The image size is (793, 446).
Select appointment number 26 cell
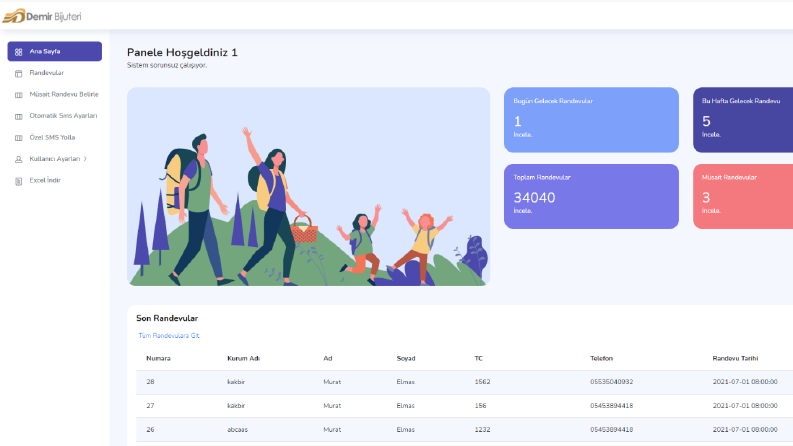click(x=150, y=430)
